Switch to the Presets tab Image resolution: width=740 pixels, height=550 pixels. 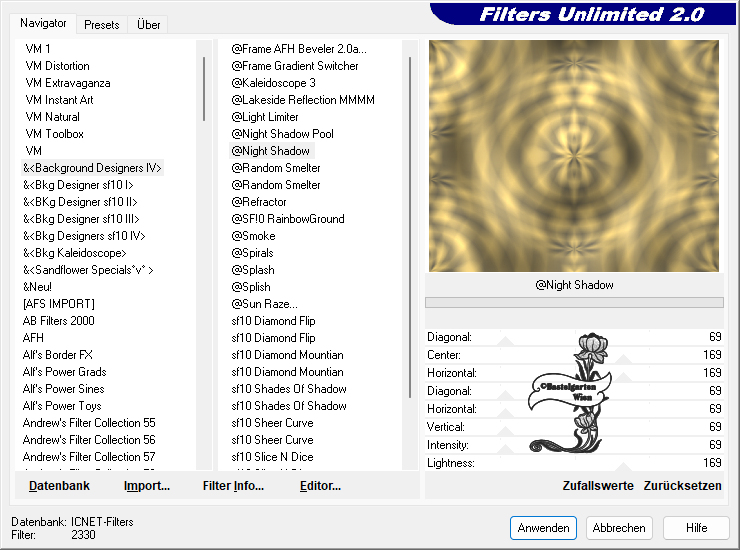(101, 24)
